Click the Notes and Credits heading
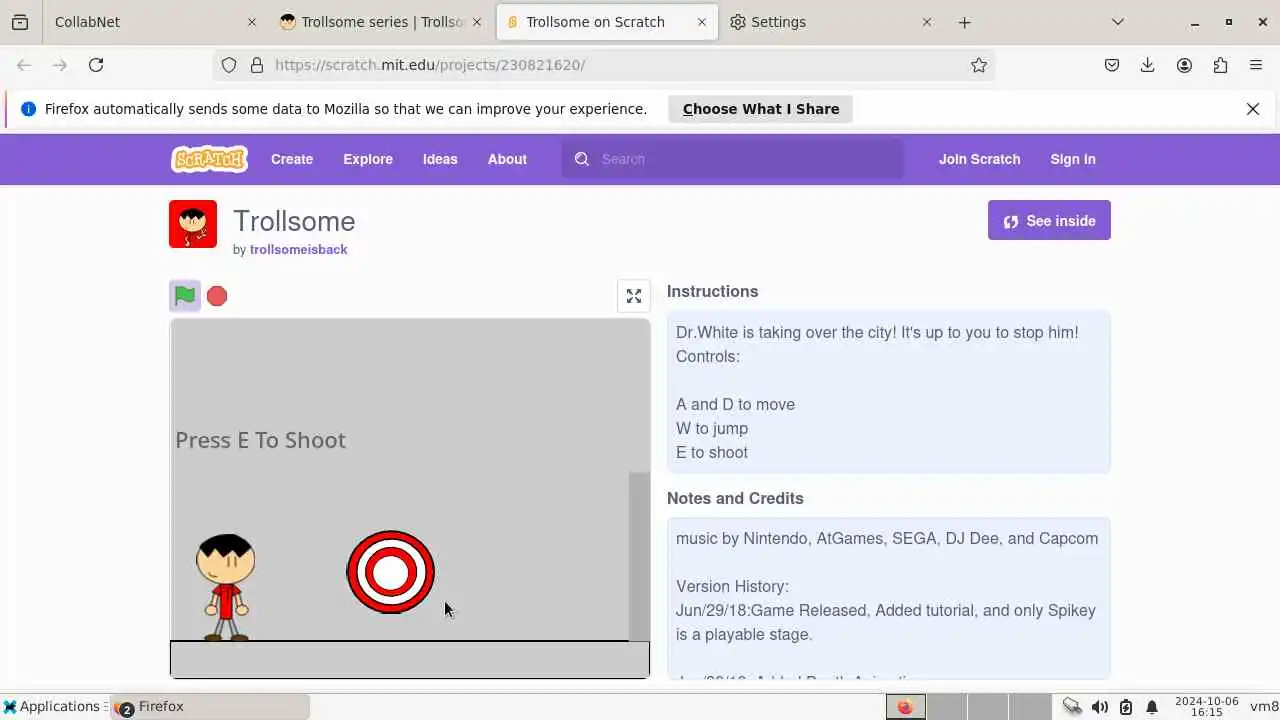The width and height of the screenshot is (1280, 720). [x=735, y=498]
